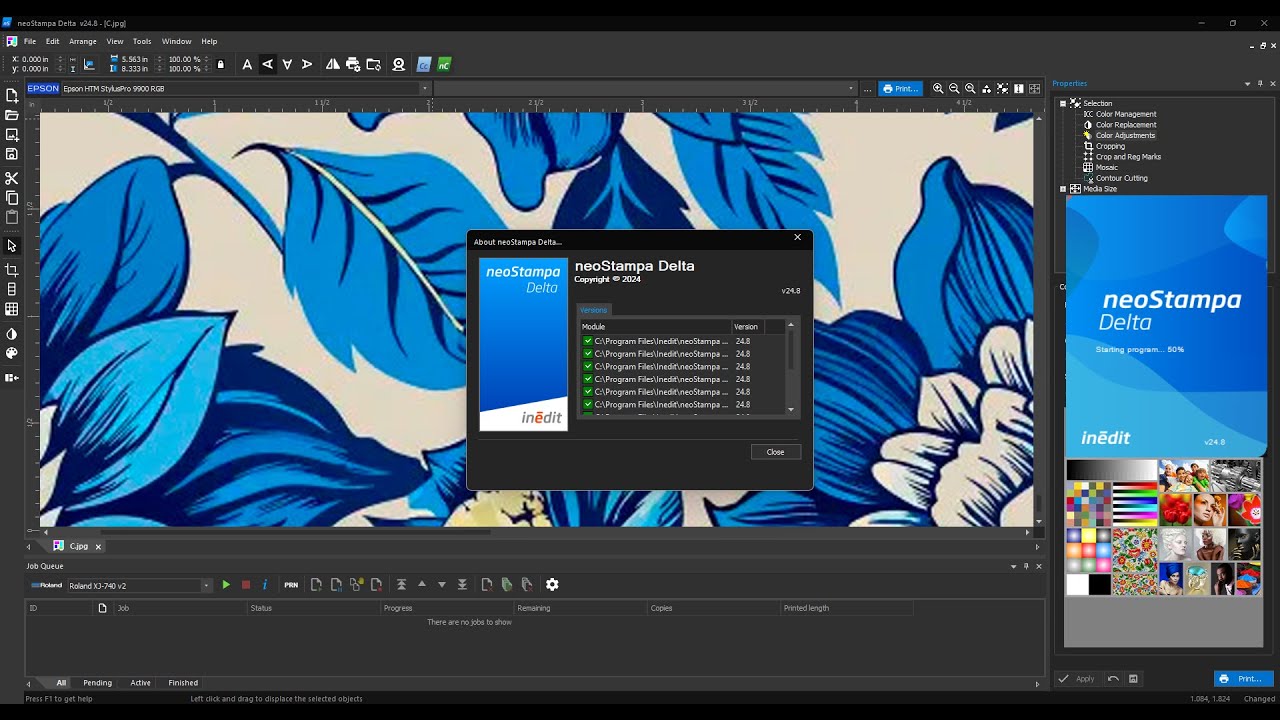Start job queue with green play icon
The width and height of the screenshot is (1280, 720).
pyautogui.click(x=226, y=585)
